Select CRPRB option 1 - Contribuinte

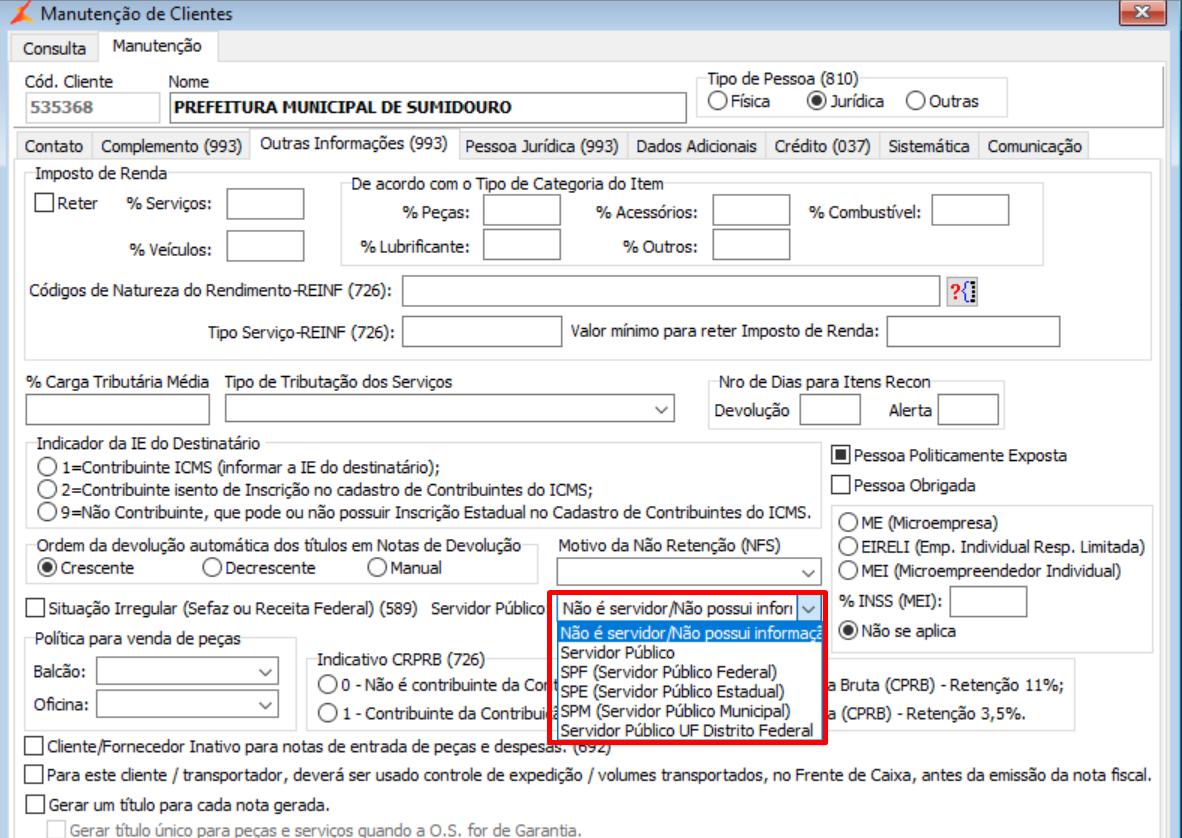coord(327,713)
